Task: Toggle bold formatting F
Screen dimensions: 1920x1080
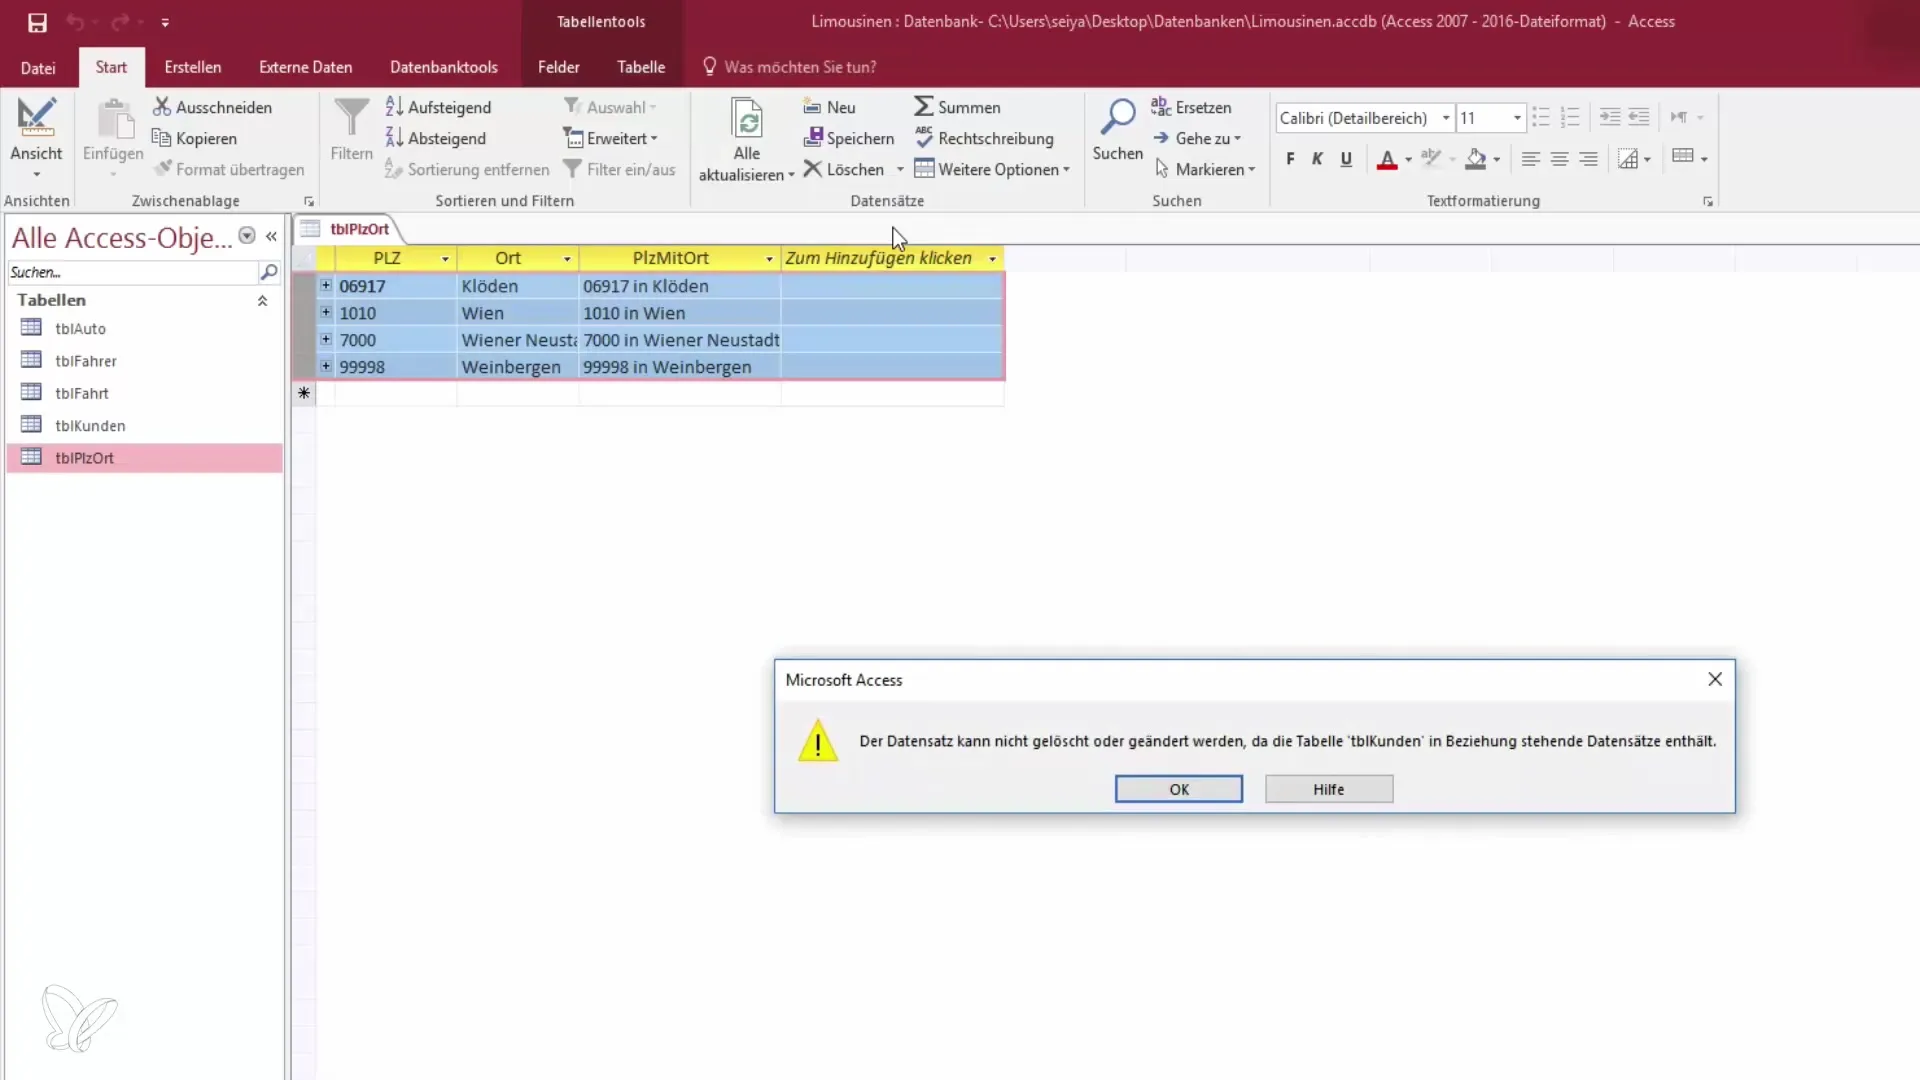Action: (x=1290, y=159)
